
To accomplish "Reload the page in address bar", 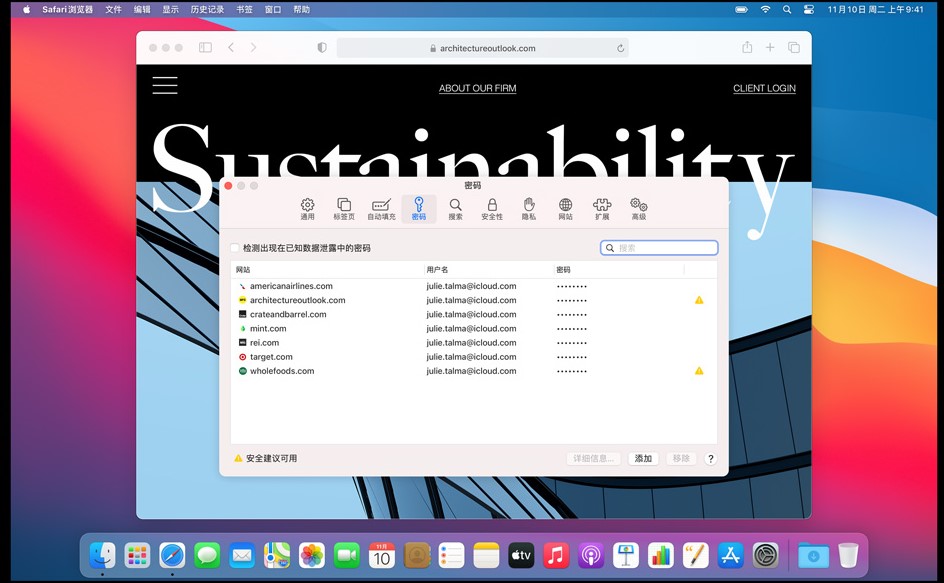I will [x=620, y=48].
